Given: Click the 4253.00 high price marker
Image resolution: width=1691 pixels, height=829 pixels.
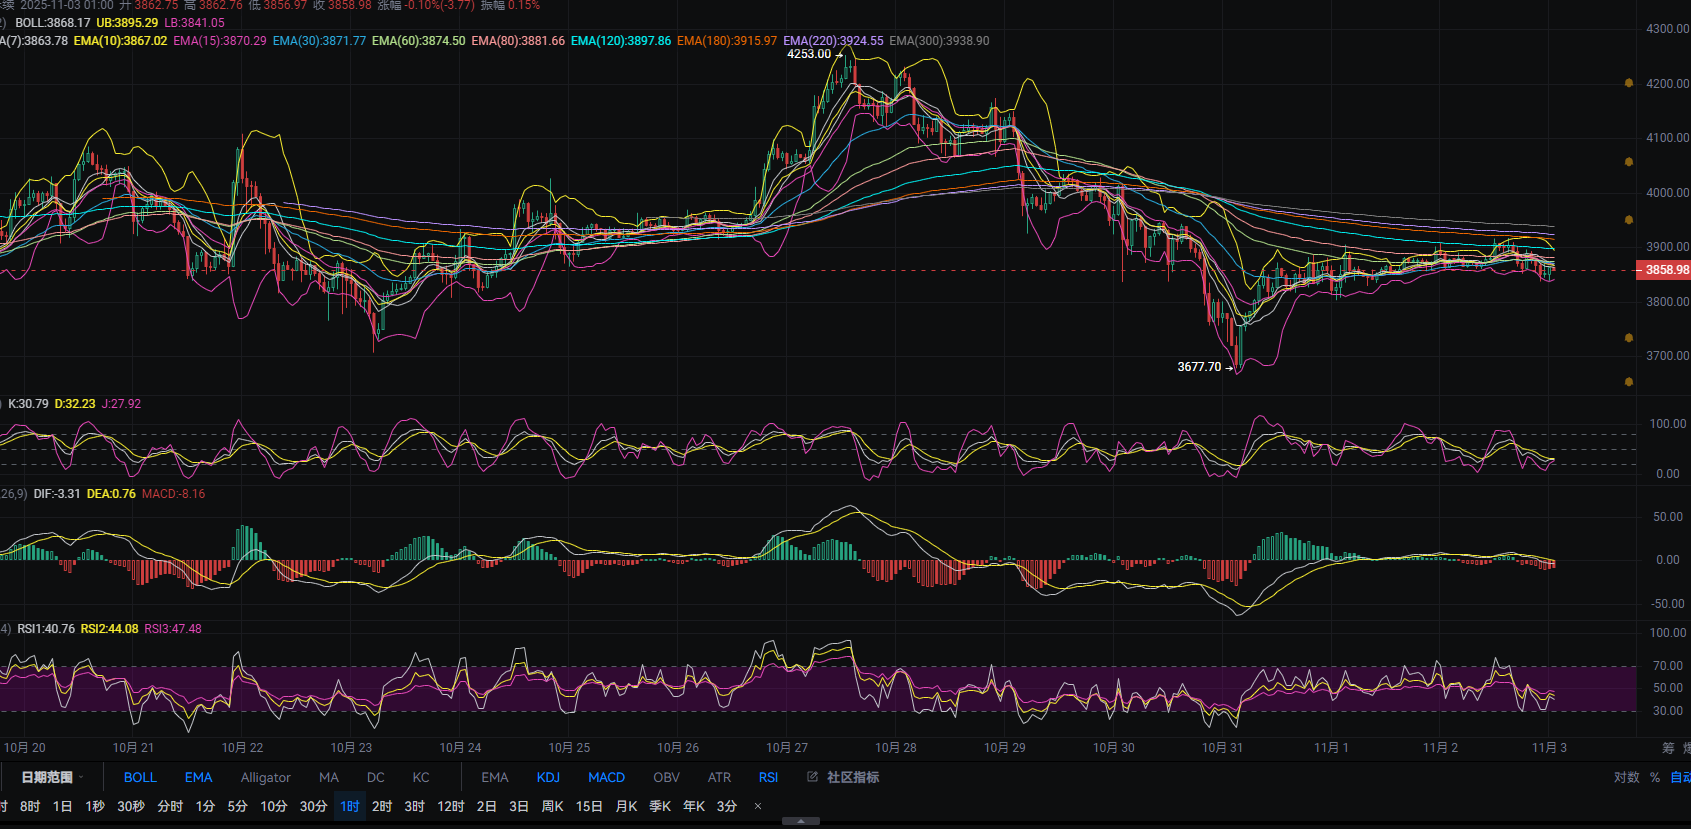Looking at the screenshot, I should point(809,54).
